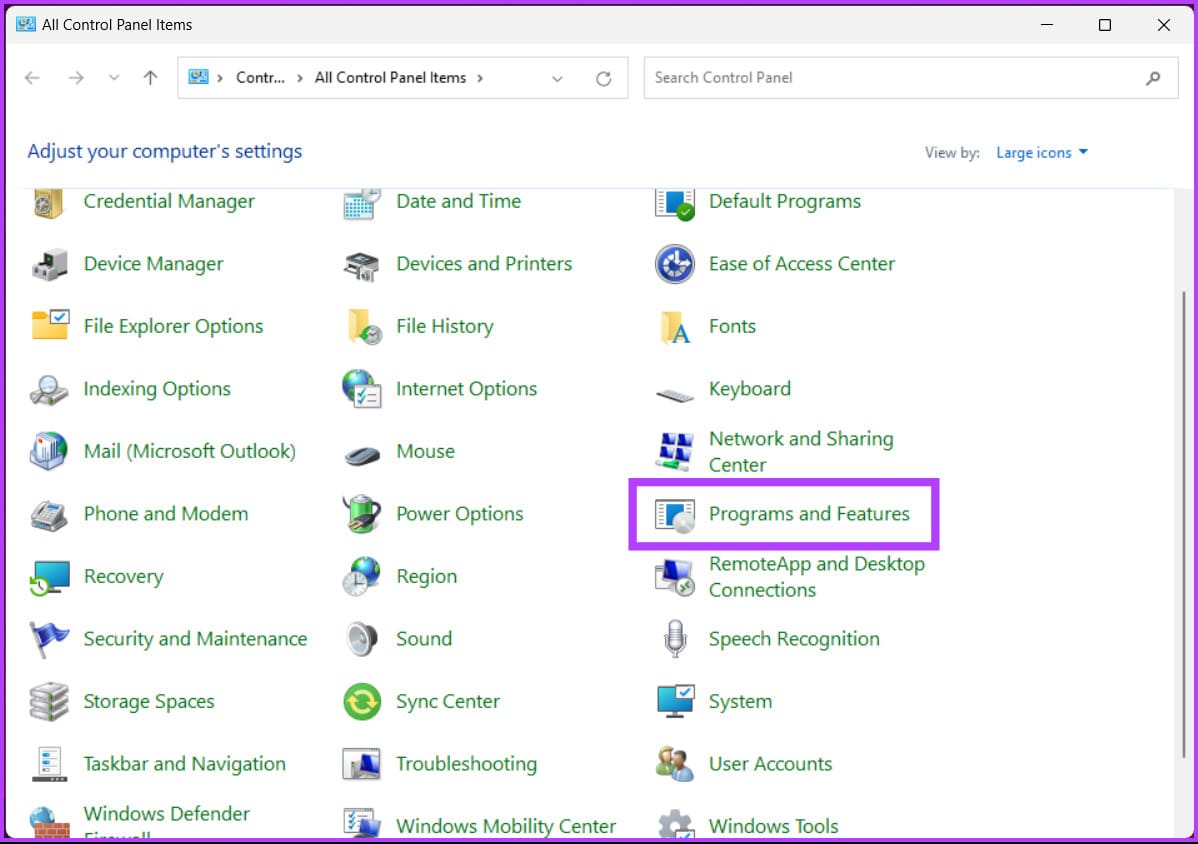The image size is (1198, 844).
Task: Expand the address bar history dropdown
Action: [x=557, y=78]
